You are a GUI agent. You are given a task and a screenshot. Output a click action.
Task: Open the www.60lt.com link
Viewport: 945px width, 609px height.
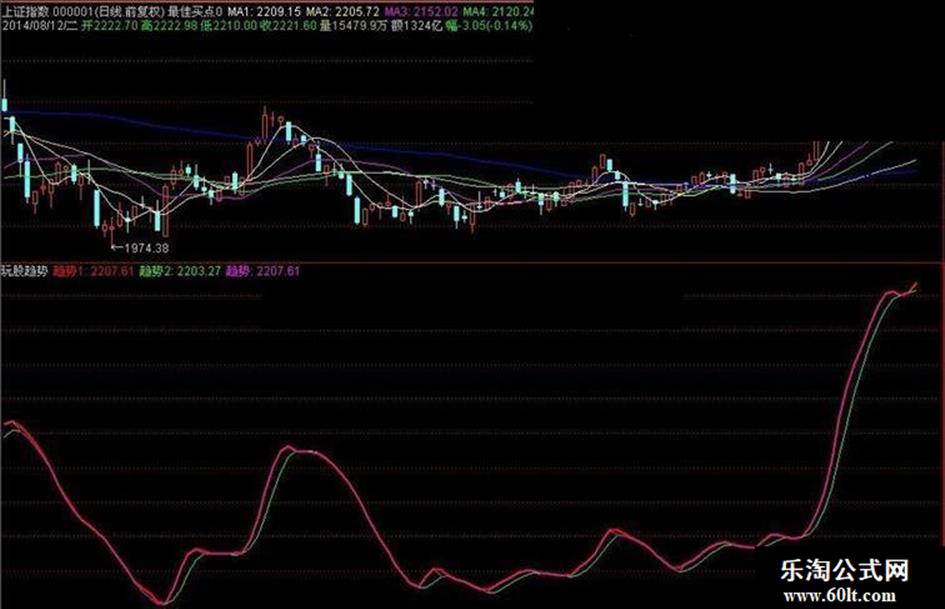pyautogui.click(x=840, y=596)
